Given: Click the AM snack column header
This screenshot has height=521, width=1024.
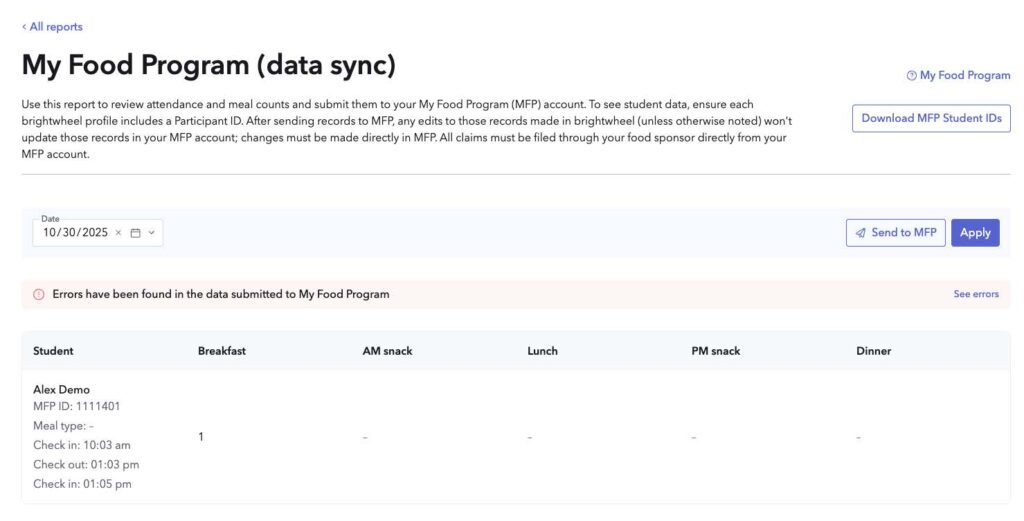Looking at the screenshot, I should (387, 351).
